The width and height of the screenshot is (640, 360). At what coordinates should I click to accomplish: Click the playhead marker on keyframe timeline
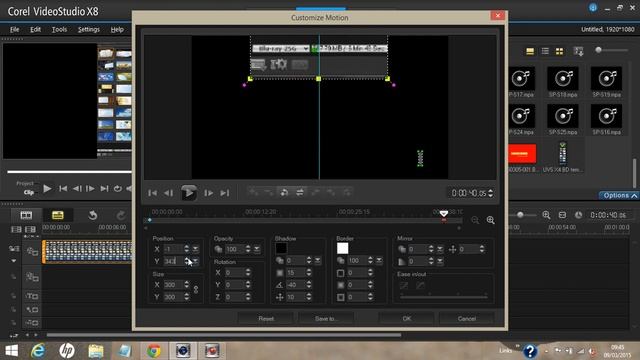point(444,213)
